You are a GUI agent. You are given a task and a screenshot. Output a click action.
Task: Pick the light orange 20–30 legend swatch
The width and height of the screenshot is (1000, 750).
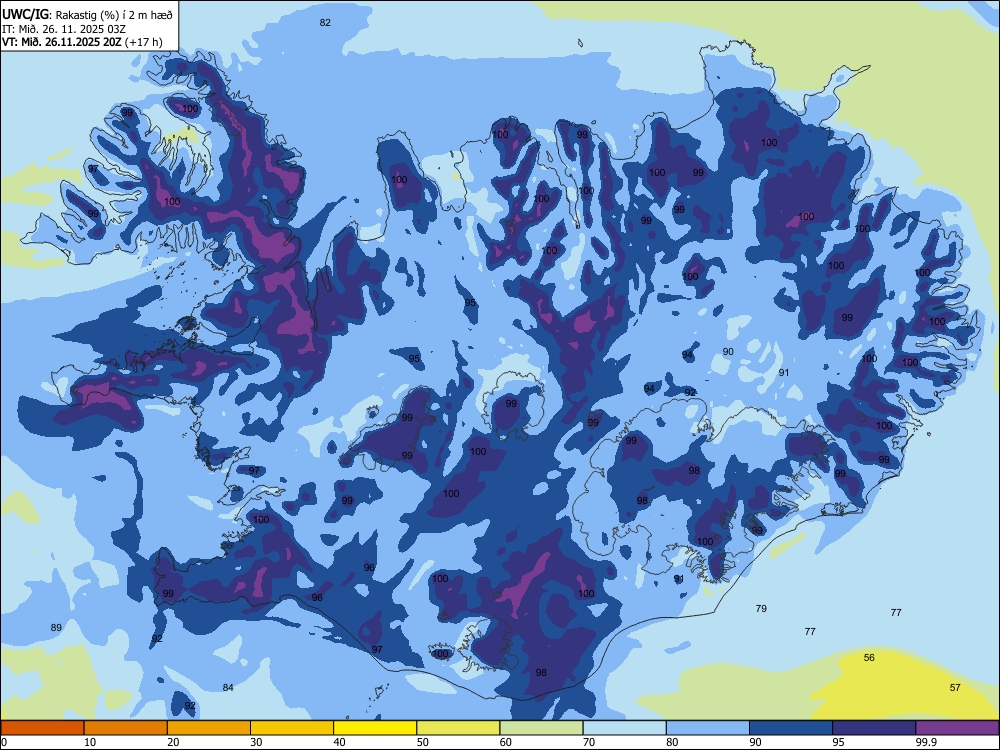pos(209,728)
